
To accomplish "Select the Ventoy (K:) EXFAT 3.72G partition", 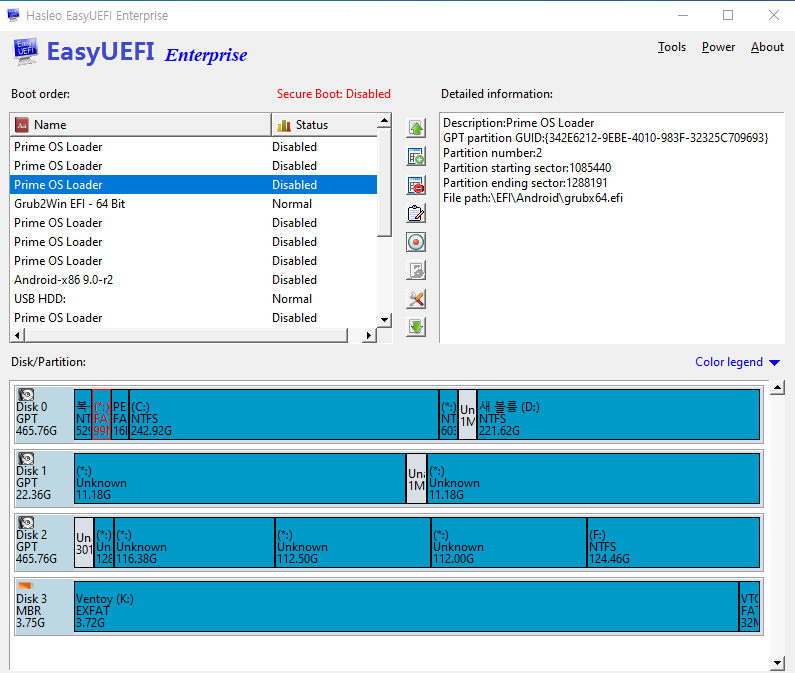I will pyautogui.click(x=407, y=607).
